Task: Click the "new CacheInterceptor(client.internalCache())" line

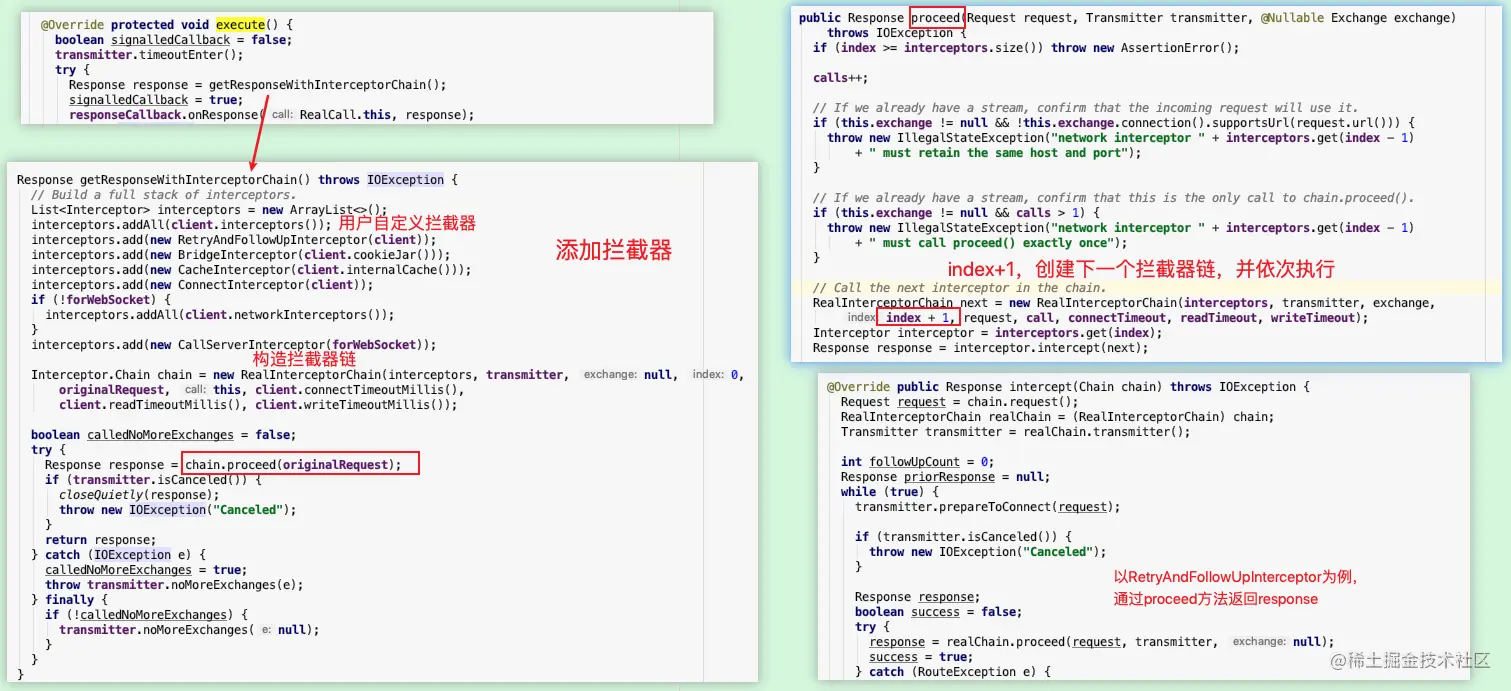Action: [251, 269]
